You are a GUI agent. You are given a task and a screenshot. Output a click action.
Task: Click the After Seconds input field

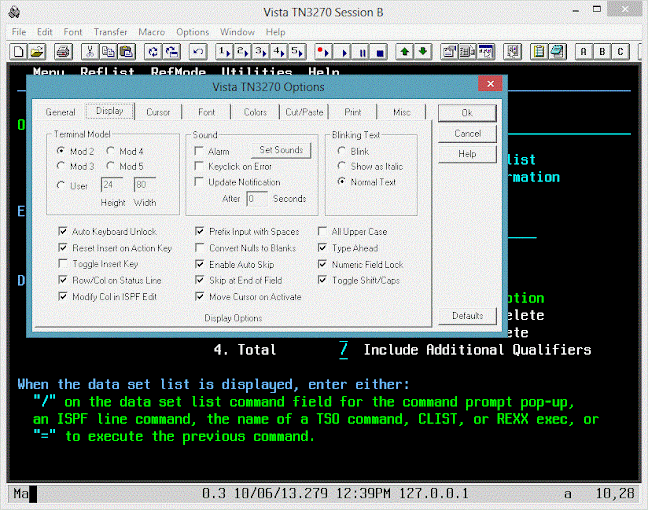(257, 199)
